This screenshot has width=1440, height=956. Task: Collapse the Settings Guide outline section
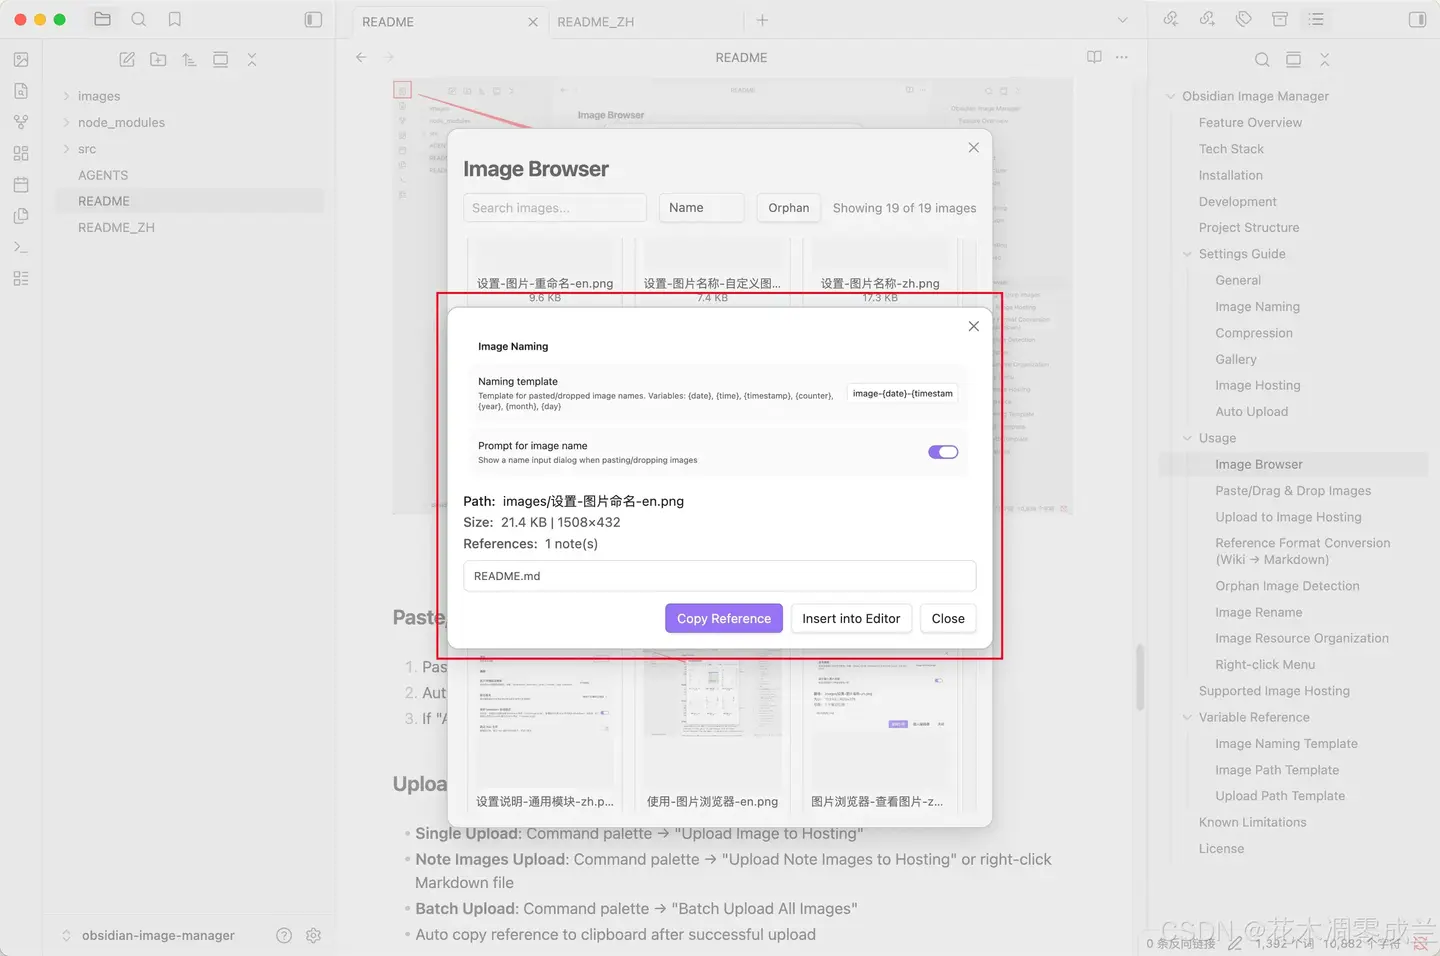[x=1188, y=254]
